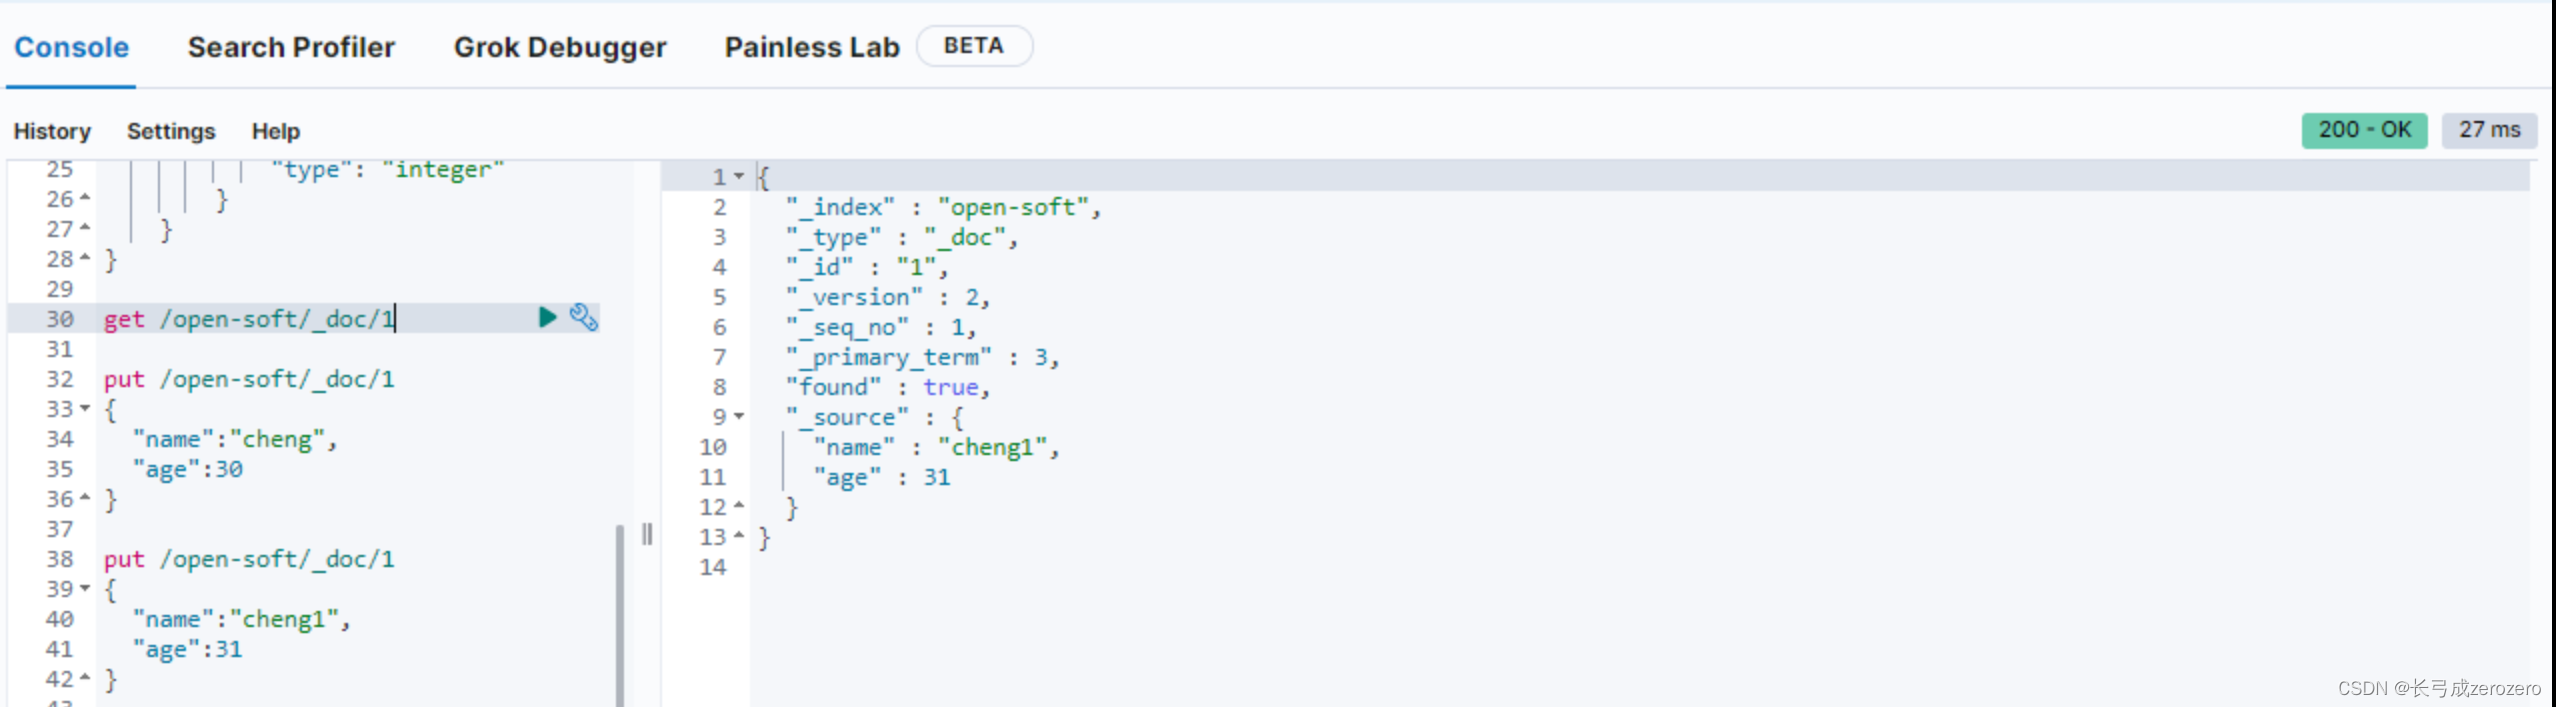Image resolution: width=2556 pixels, height=707 pixels.
Task: Open the Help panel
Action: (x=276, y=131)
